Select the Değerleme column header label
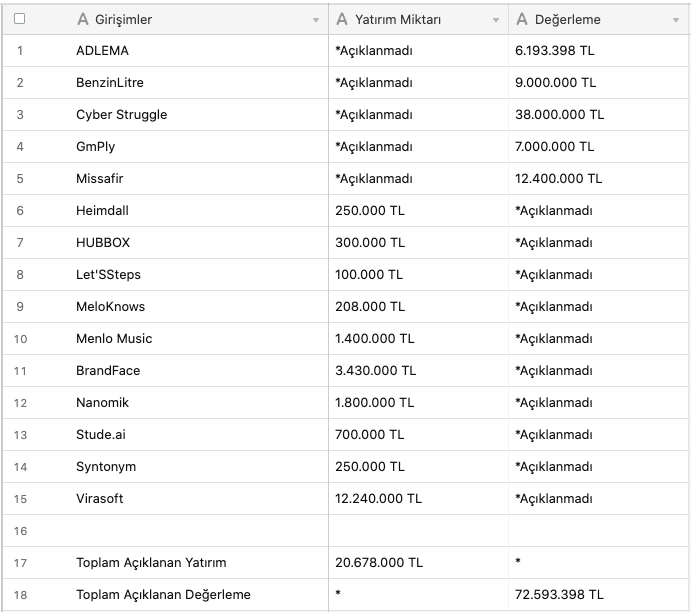Screen dimensions: 691x612 pos(567,19)
